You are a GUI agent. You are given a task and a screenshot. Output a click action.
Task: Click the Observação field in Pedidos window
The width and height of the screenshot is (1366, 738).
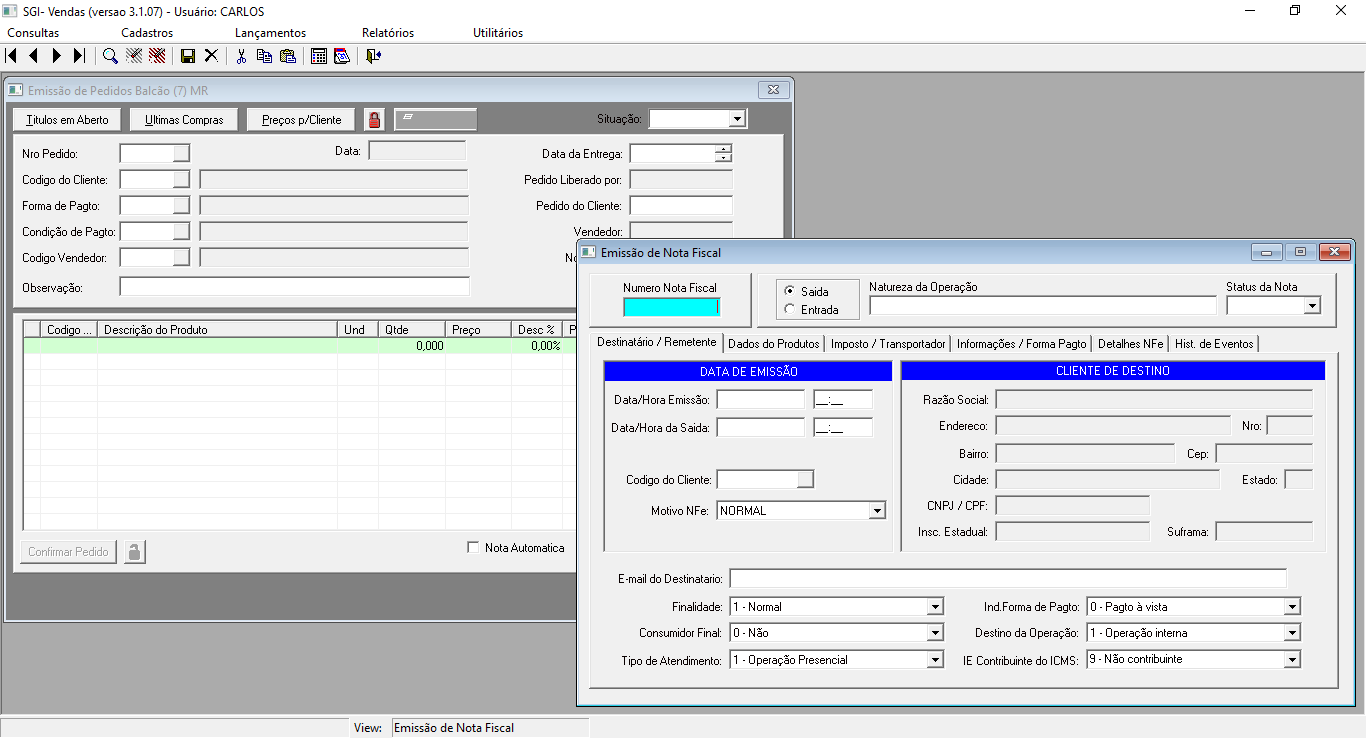[294, 287]
